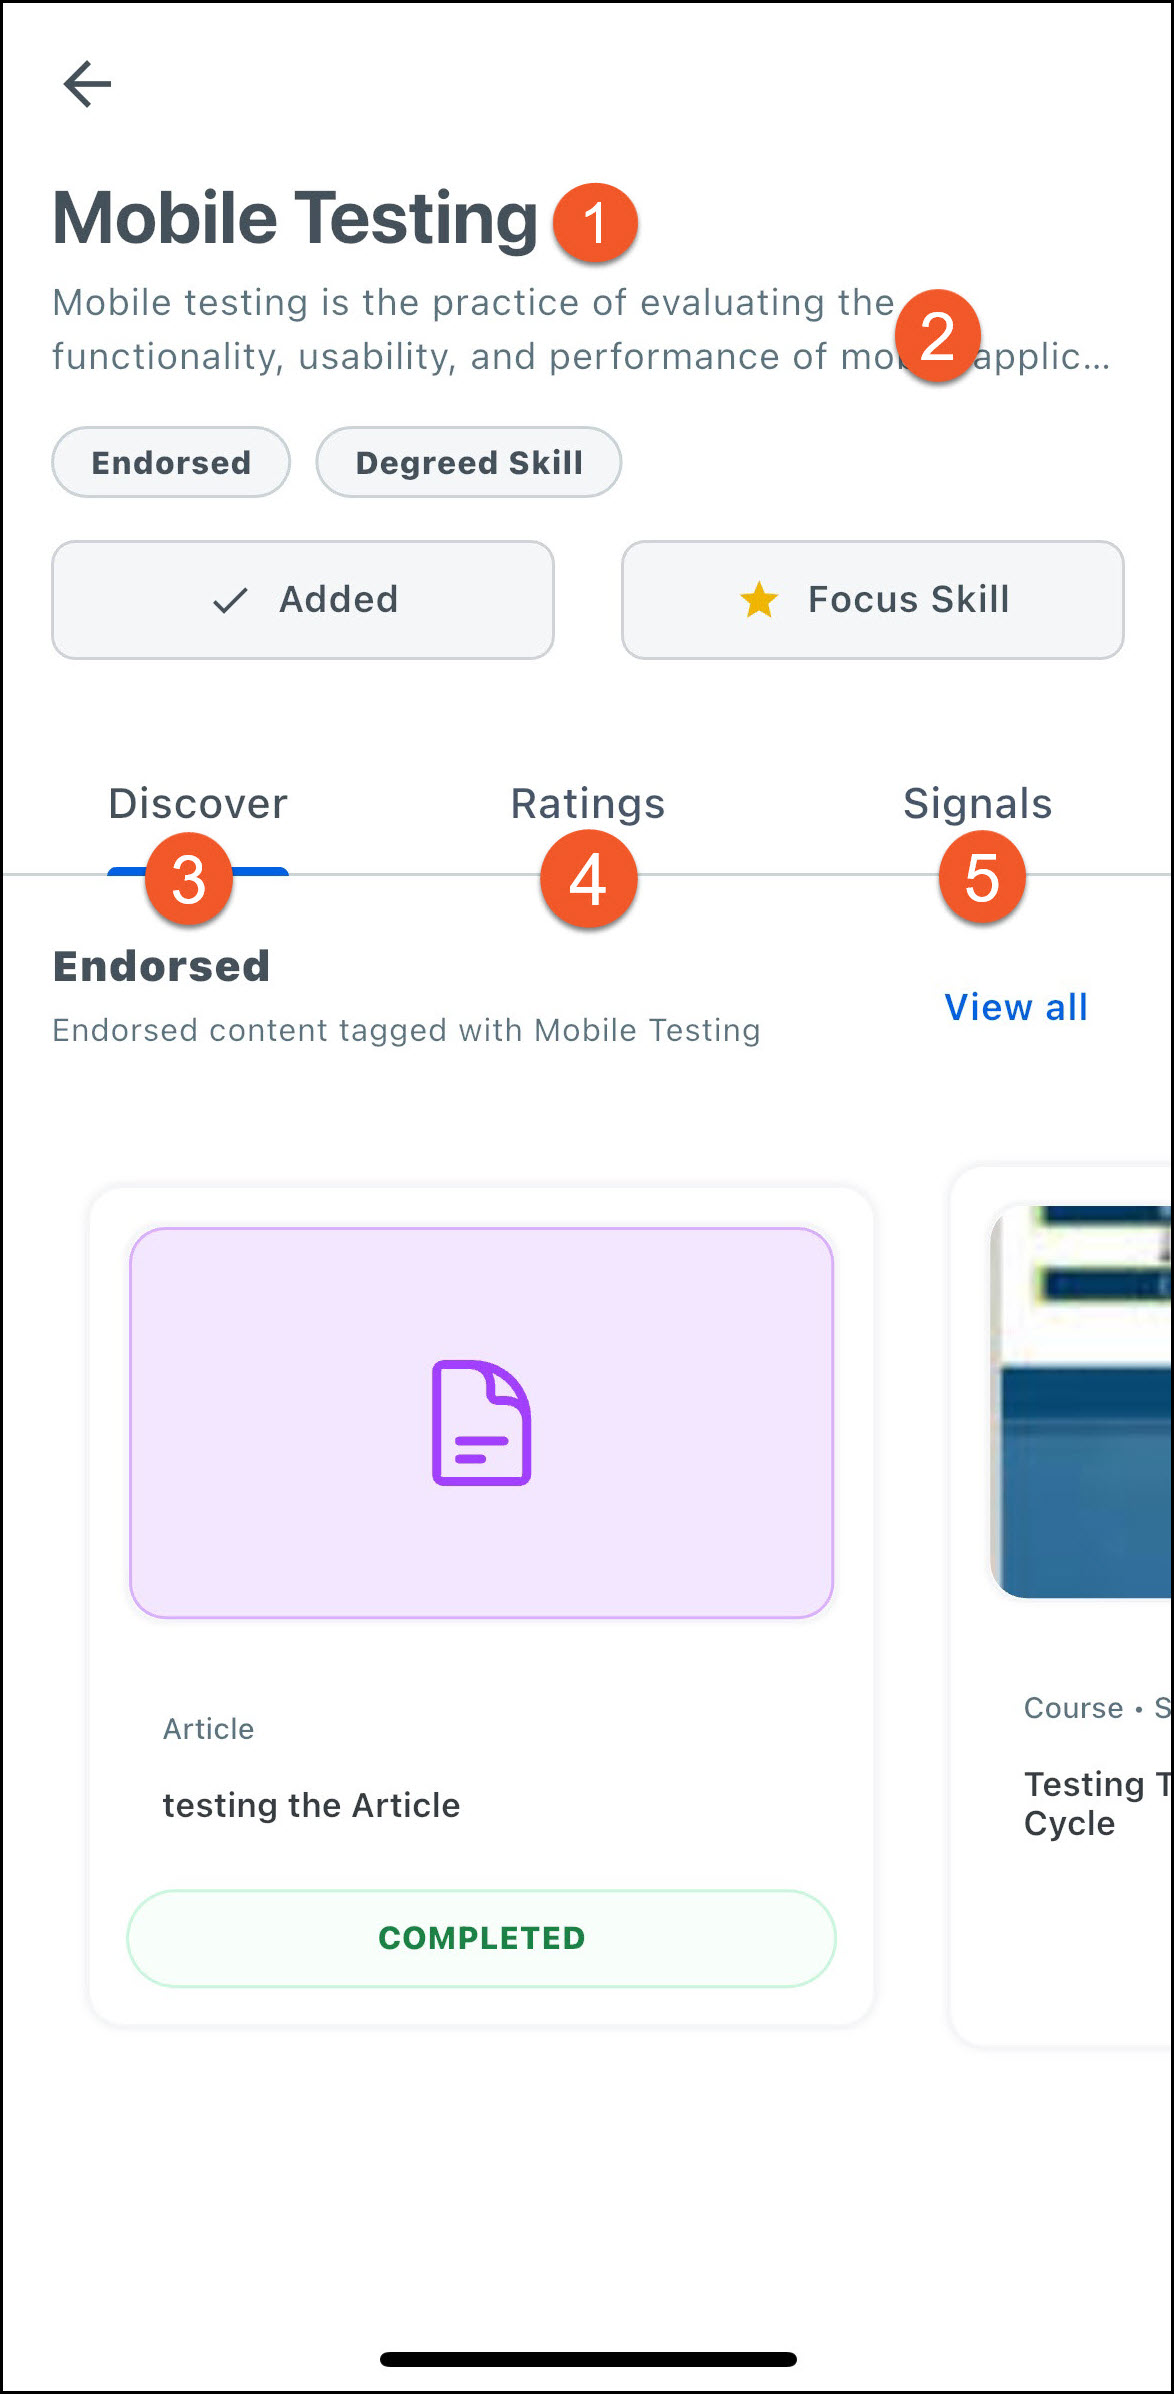The height and width of the screenshot is (2394, 1174).
Task: Tap the back arrow icon
Action: tap(87, 83)
